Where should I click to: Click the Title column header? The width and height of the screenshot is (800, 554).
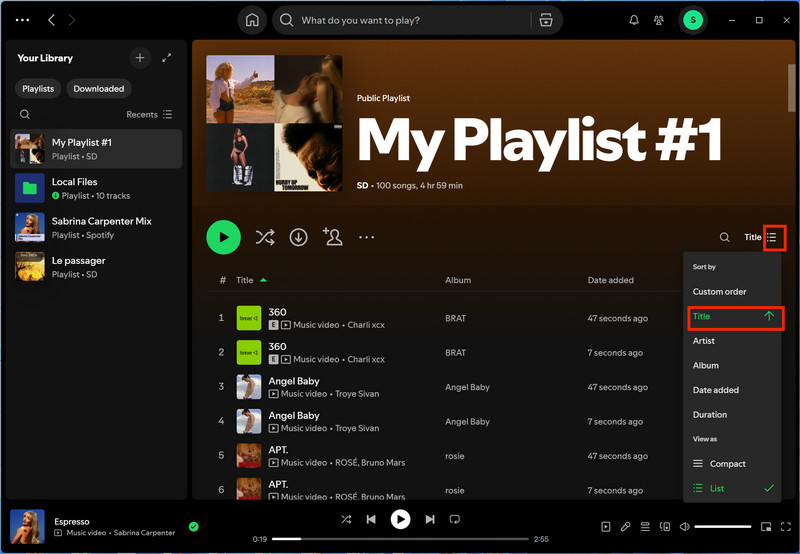click(245, 280)
